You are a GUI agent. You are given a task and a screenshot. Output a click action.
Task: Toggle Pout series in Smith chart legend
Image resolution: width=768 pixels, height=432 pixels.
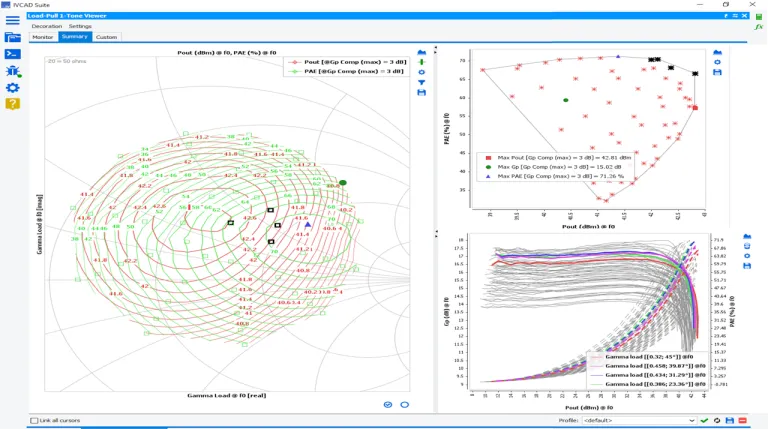(x=348, y=62)
